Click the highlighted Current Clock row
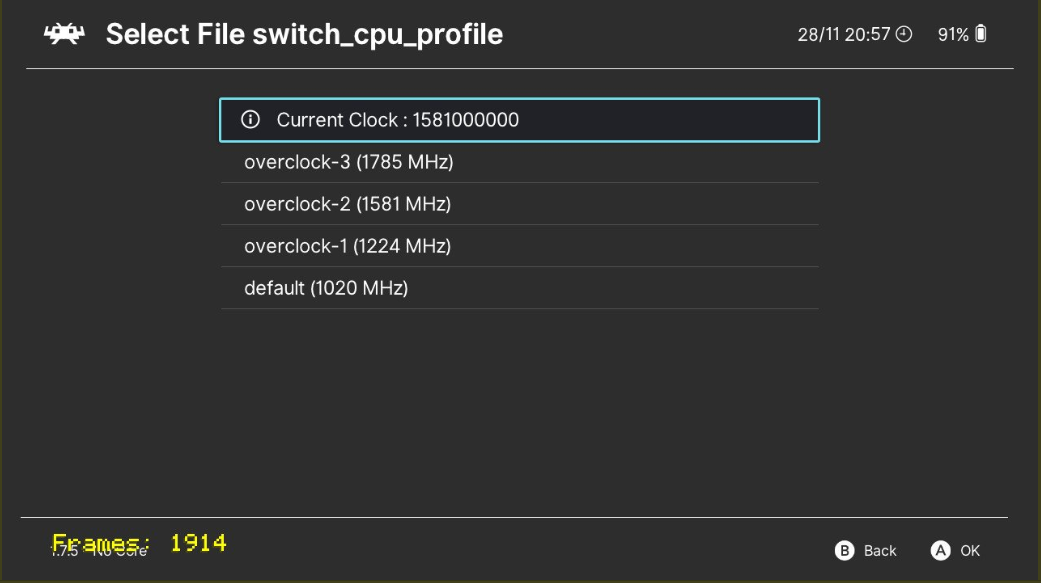Viewport: 1041px width, 583px height. pos(520,120)
